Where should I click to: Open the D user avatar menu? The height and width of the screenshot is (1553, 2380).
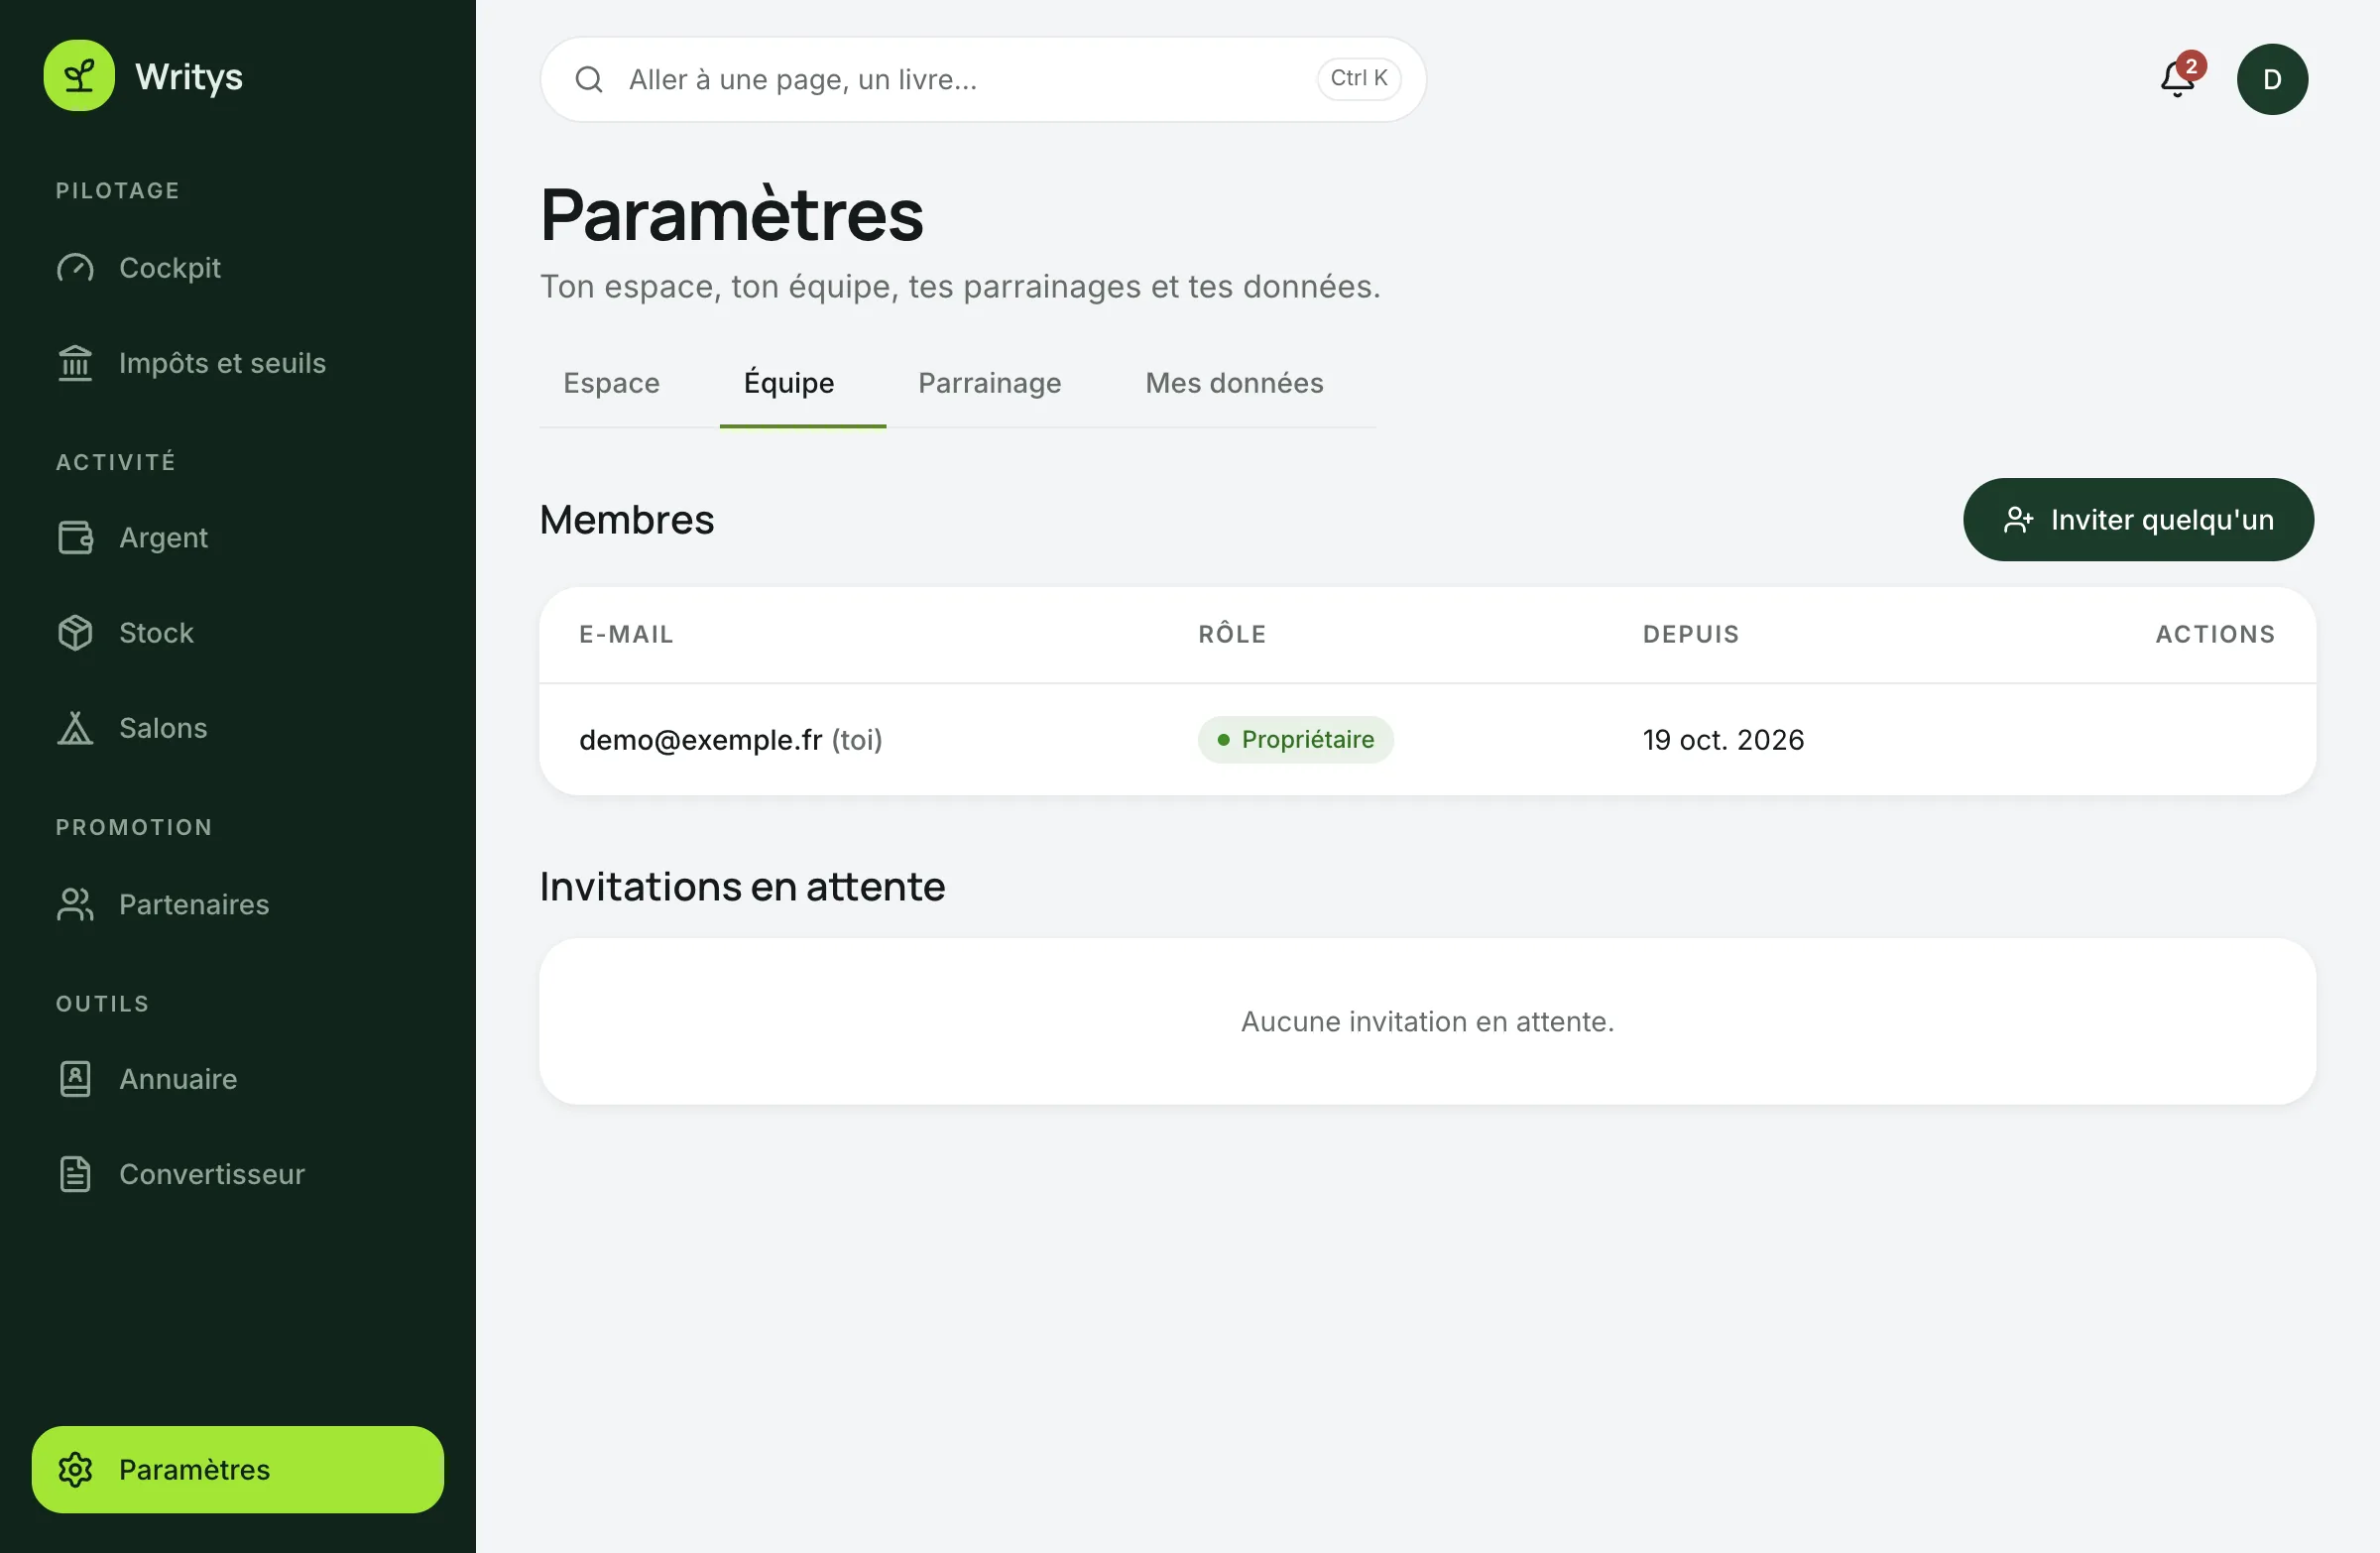tap(2272, 79)
